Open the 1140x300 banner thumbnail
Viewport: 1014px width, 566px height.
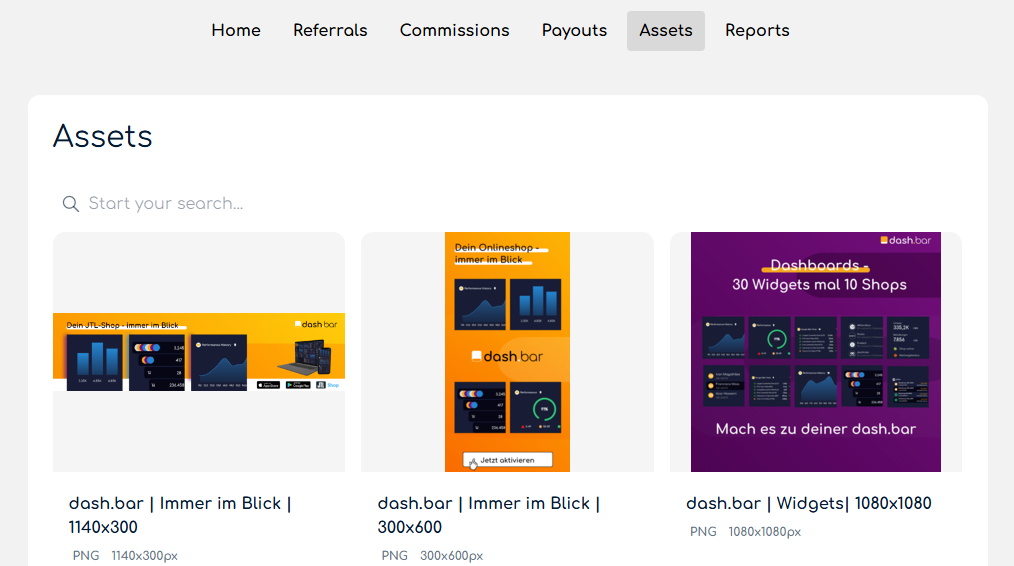[199, 352]
